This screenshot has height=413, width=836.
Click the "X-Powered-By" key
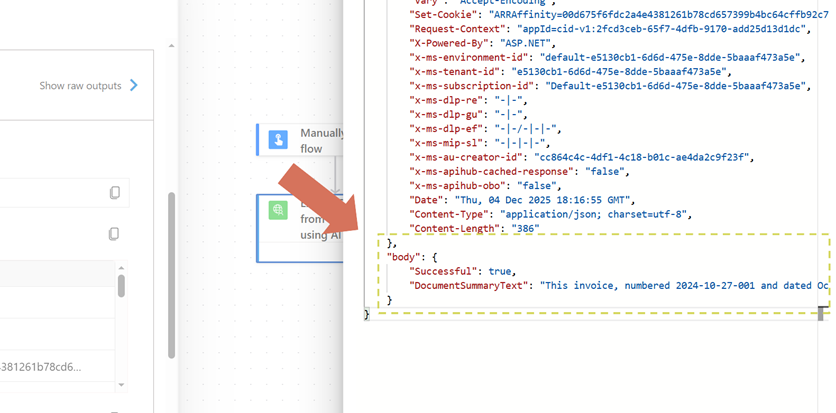pyautogui.click(x=449, y=43)
